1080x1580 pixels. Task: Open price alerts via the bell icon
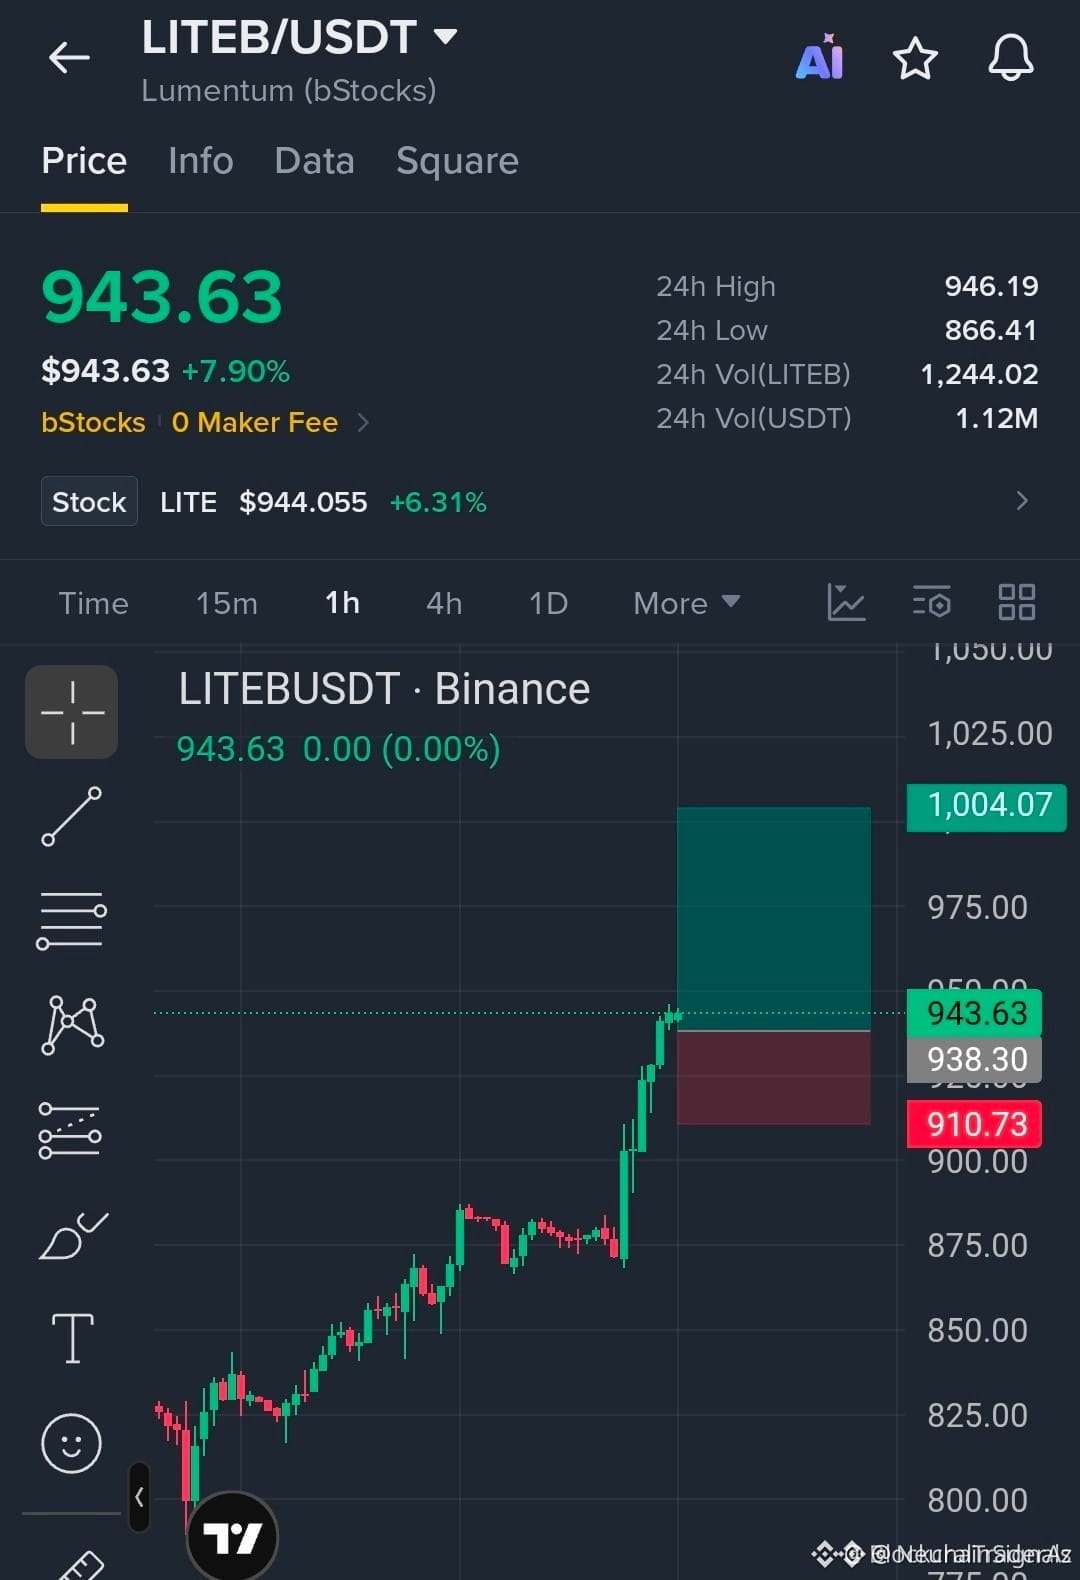1011,57
